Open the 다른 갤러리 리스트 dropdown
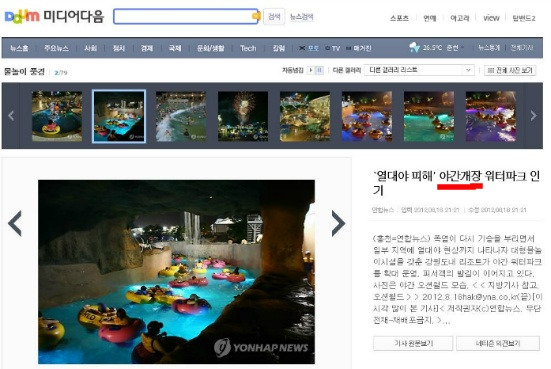This screenshot has height=369, width=551. (x=419, y=70)
